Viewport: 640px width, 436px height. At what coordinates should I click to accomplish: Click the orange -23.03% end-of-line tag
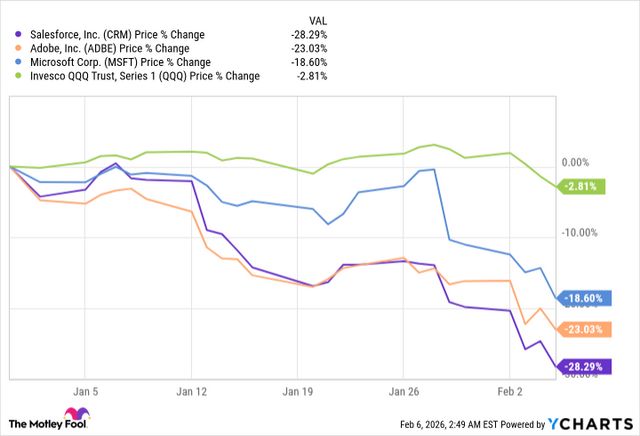pos(585,330)
